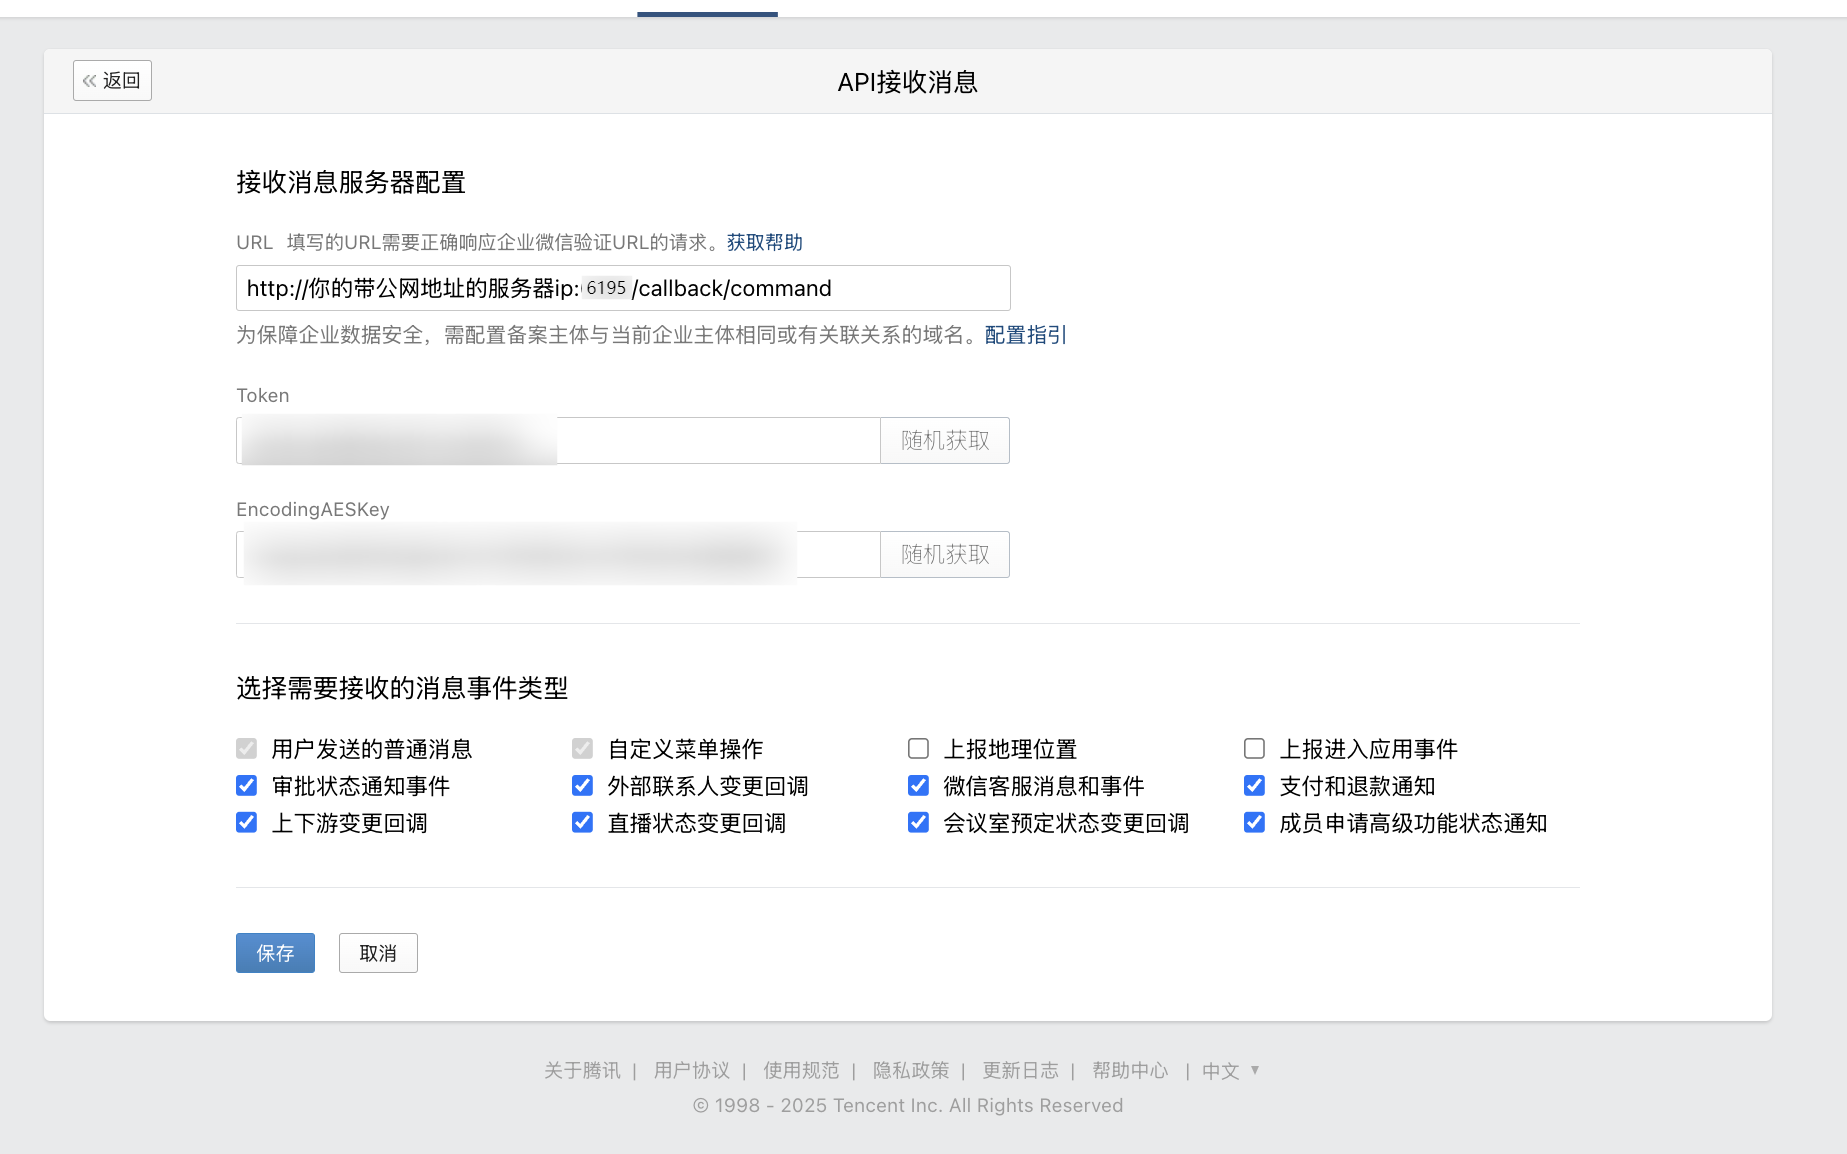
Task: Open the 配置指引 configuration guide link
Action: click(1025, 335)
